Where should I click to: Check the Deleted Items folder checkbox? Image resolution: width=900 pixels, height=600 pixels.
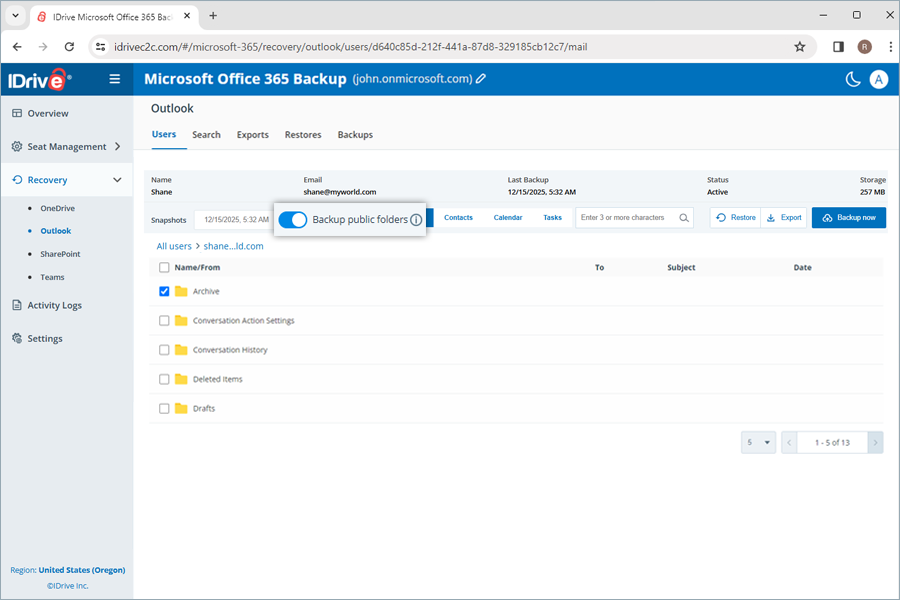pyautogui.click(x=164, y=379)
